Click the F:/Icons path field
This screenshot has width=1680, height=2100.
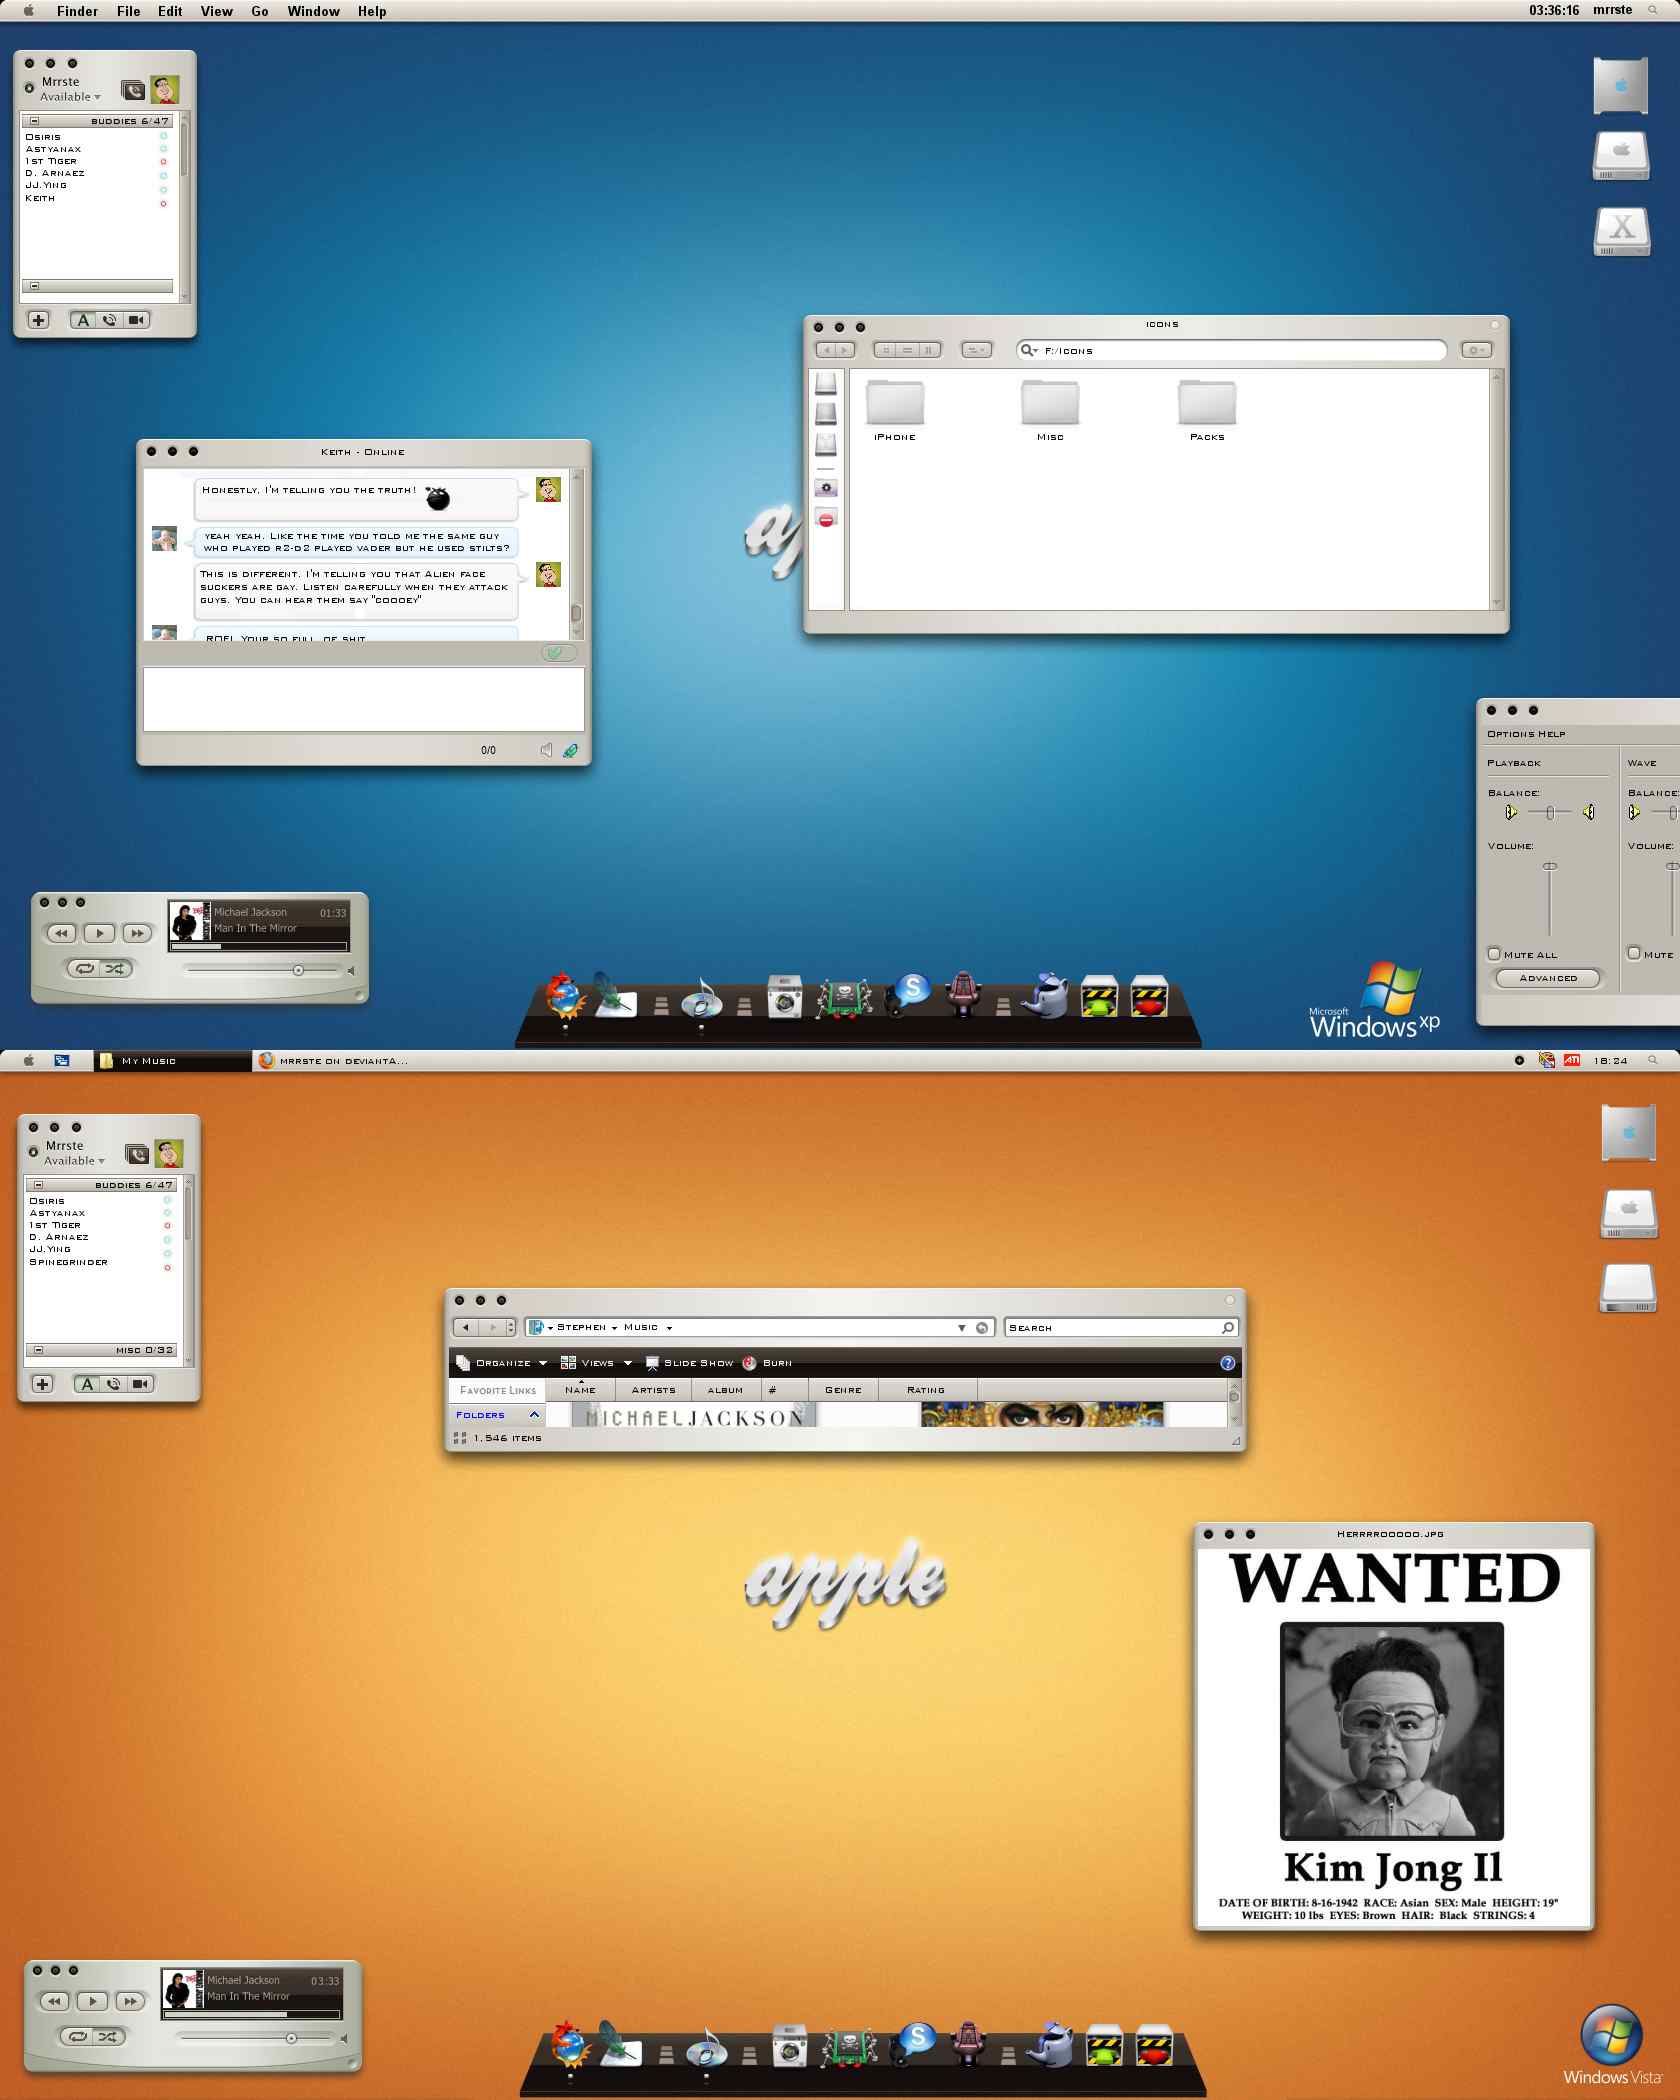(1231, 350)
